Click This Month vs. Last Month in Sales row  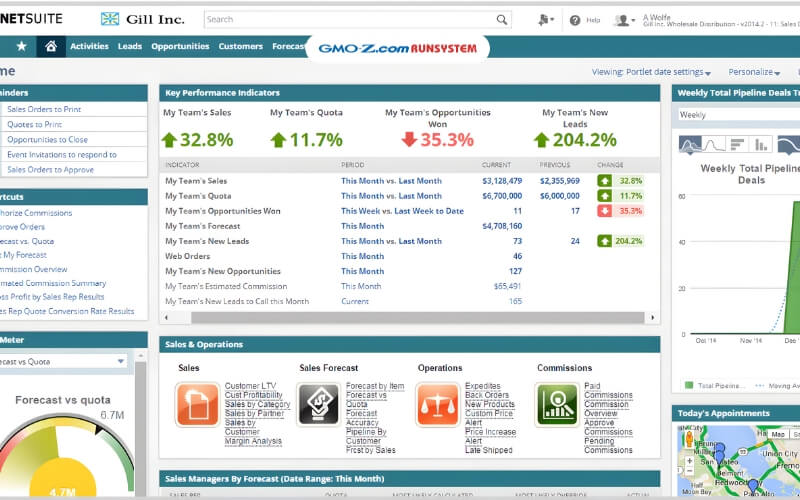tap(391, 181)
